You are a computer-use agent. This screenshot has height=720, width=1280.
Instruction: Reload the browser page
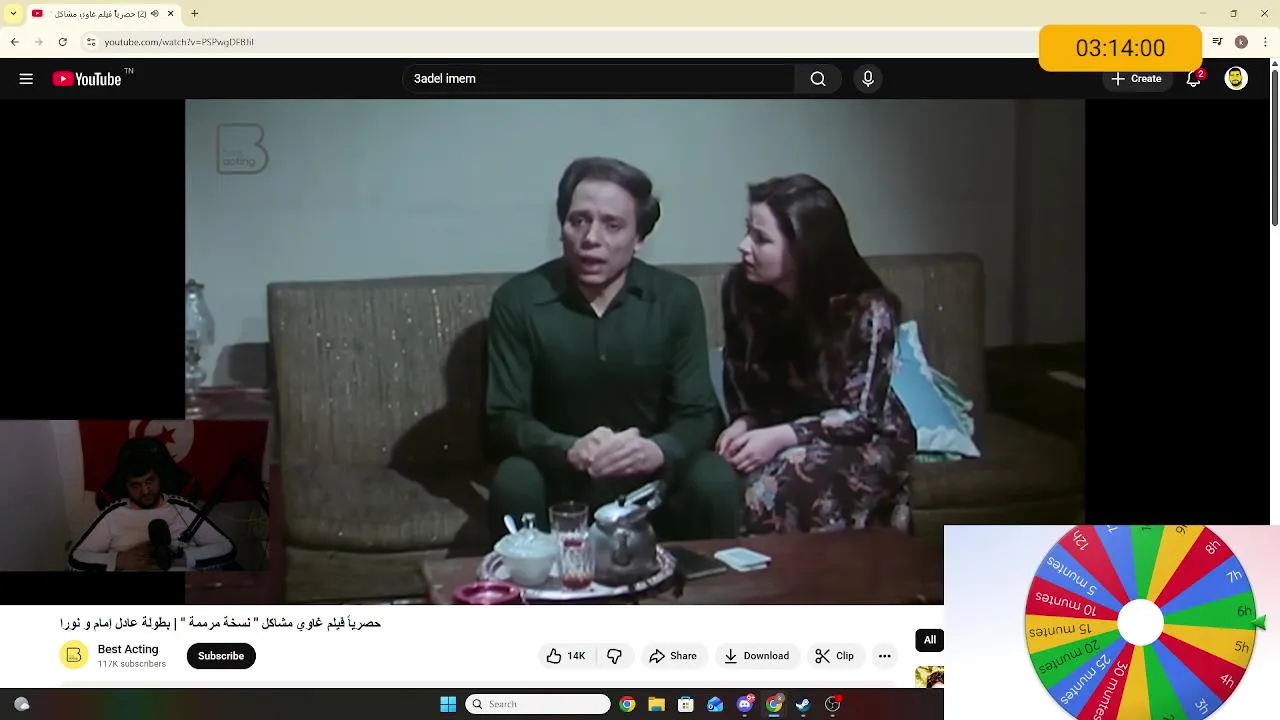pyautogui.click(x=62, y=42)
